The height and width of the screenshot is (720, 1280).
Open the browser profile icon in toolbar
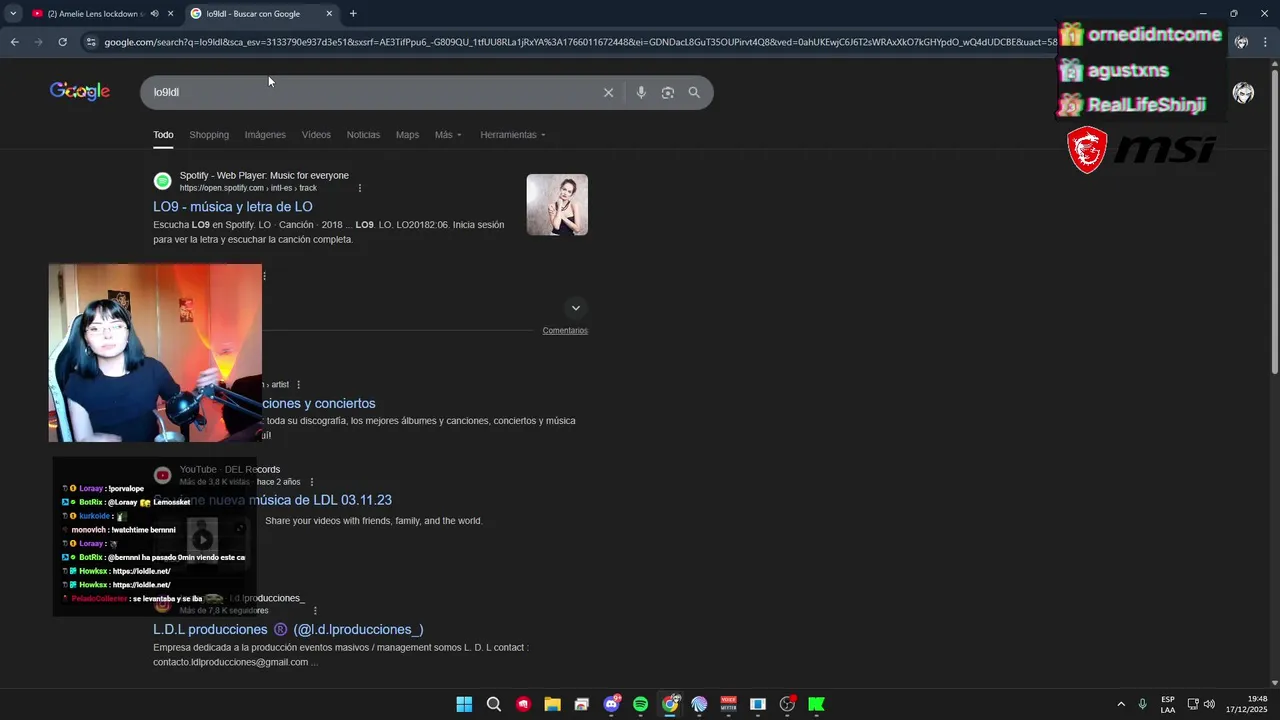pyautogui.click(x=1241, y=42)
